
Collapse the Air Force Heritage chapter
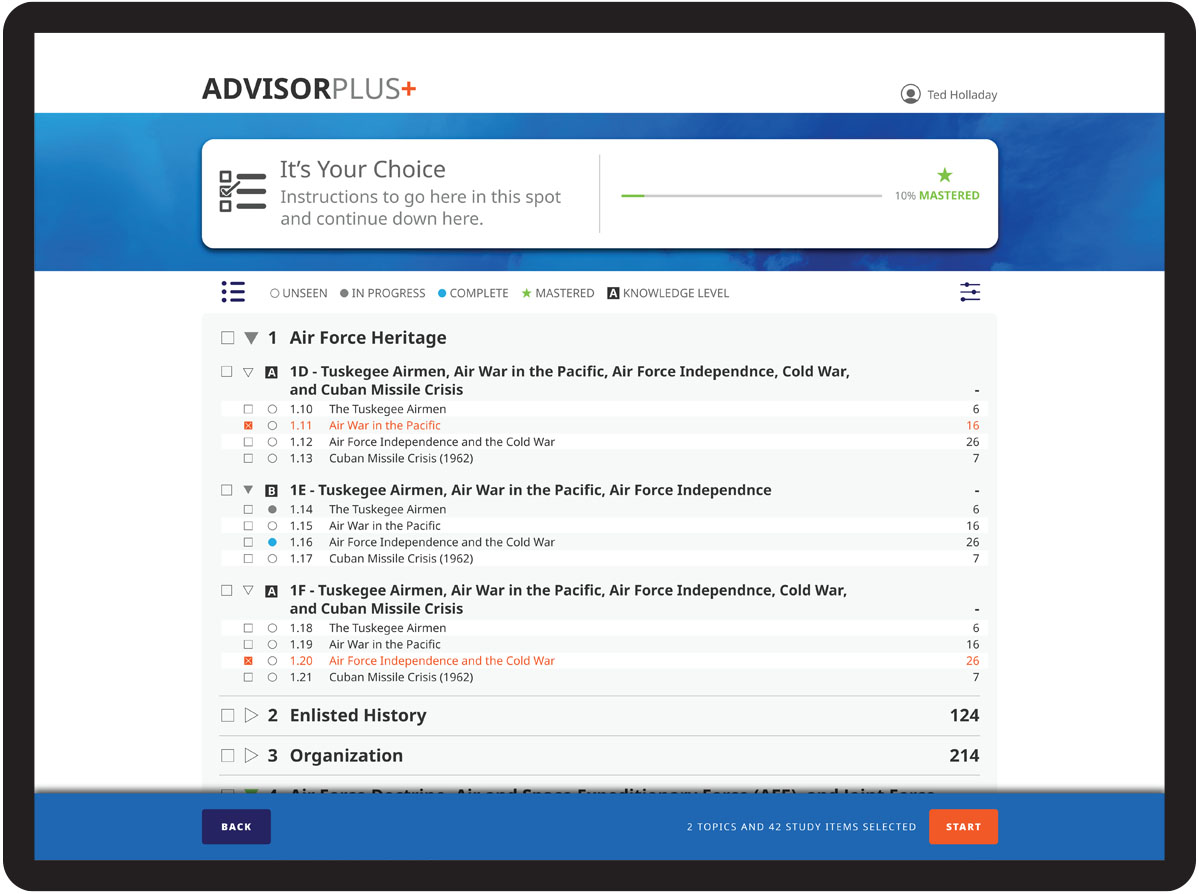click(x=251, y=338)
